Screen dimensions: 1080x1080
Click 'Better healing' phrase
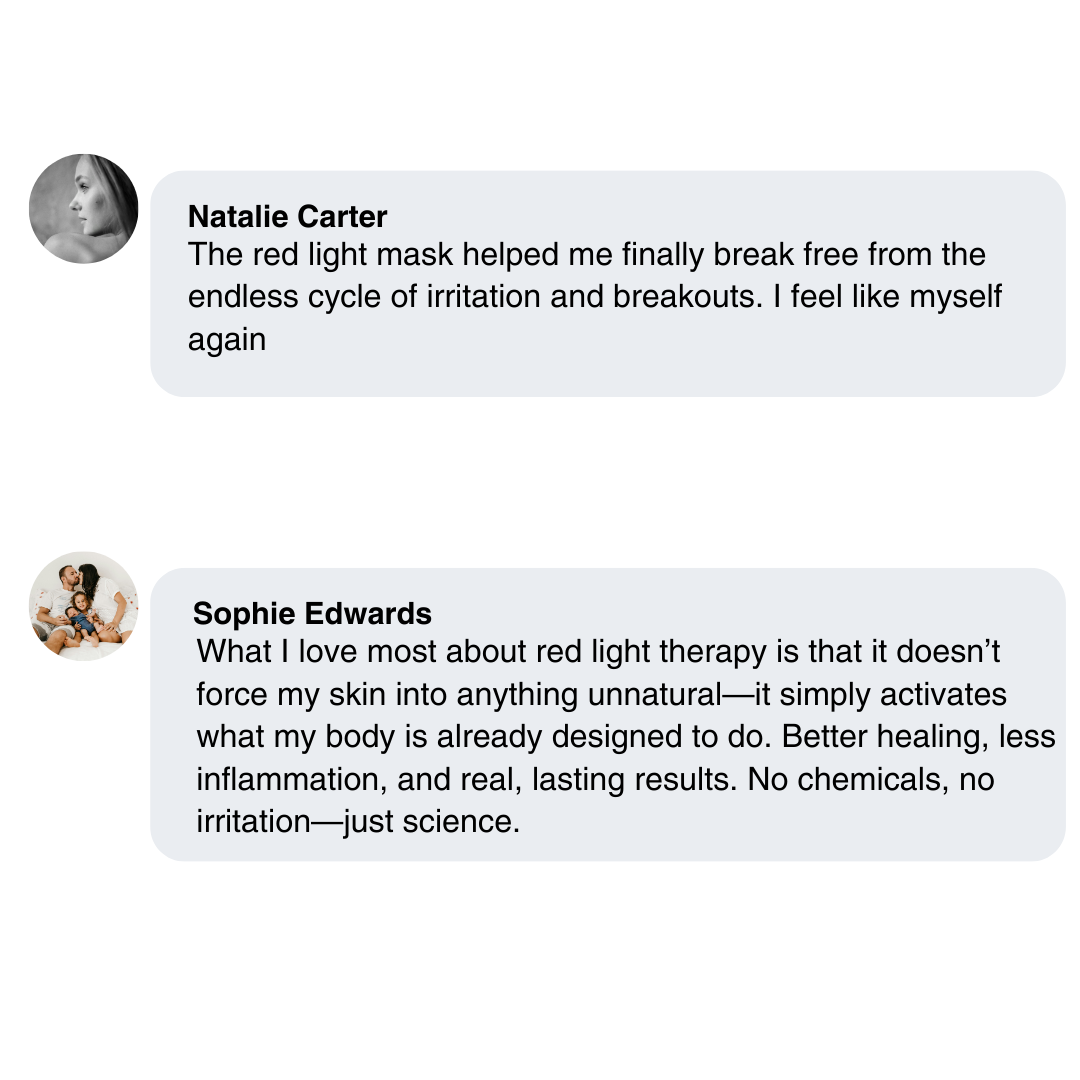pyautogui.click(x=880, y=737)
